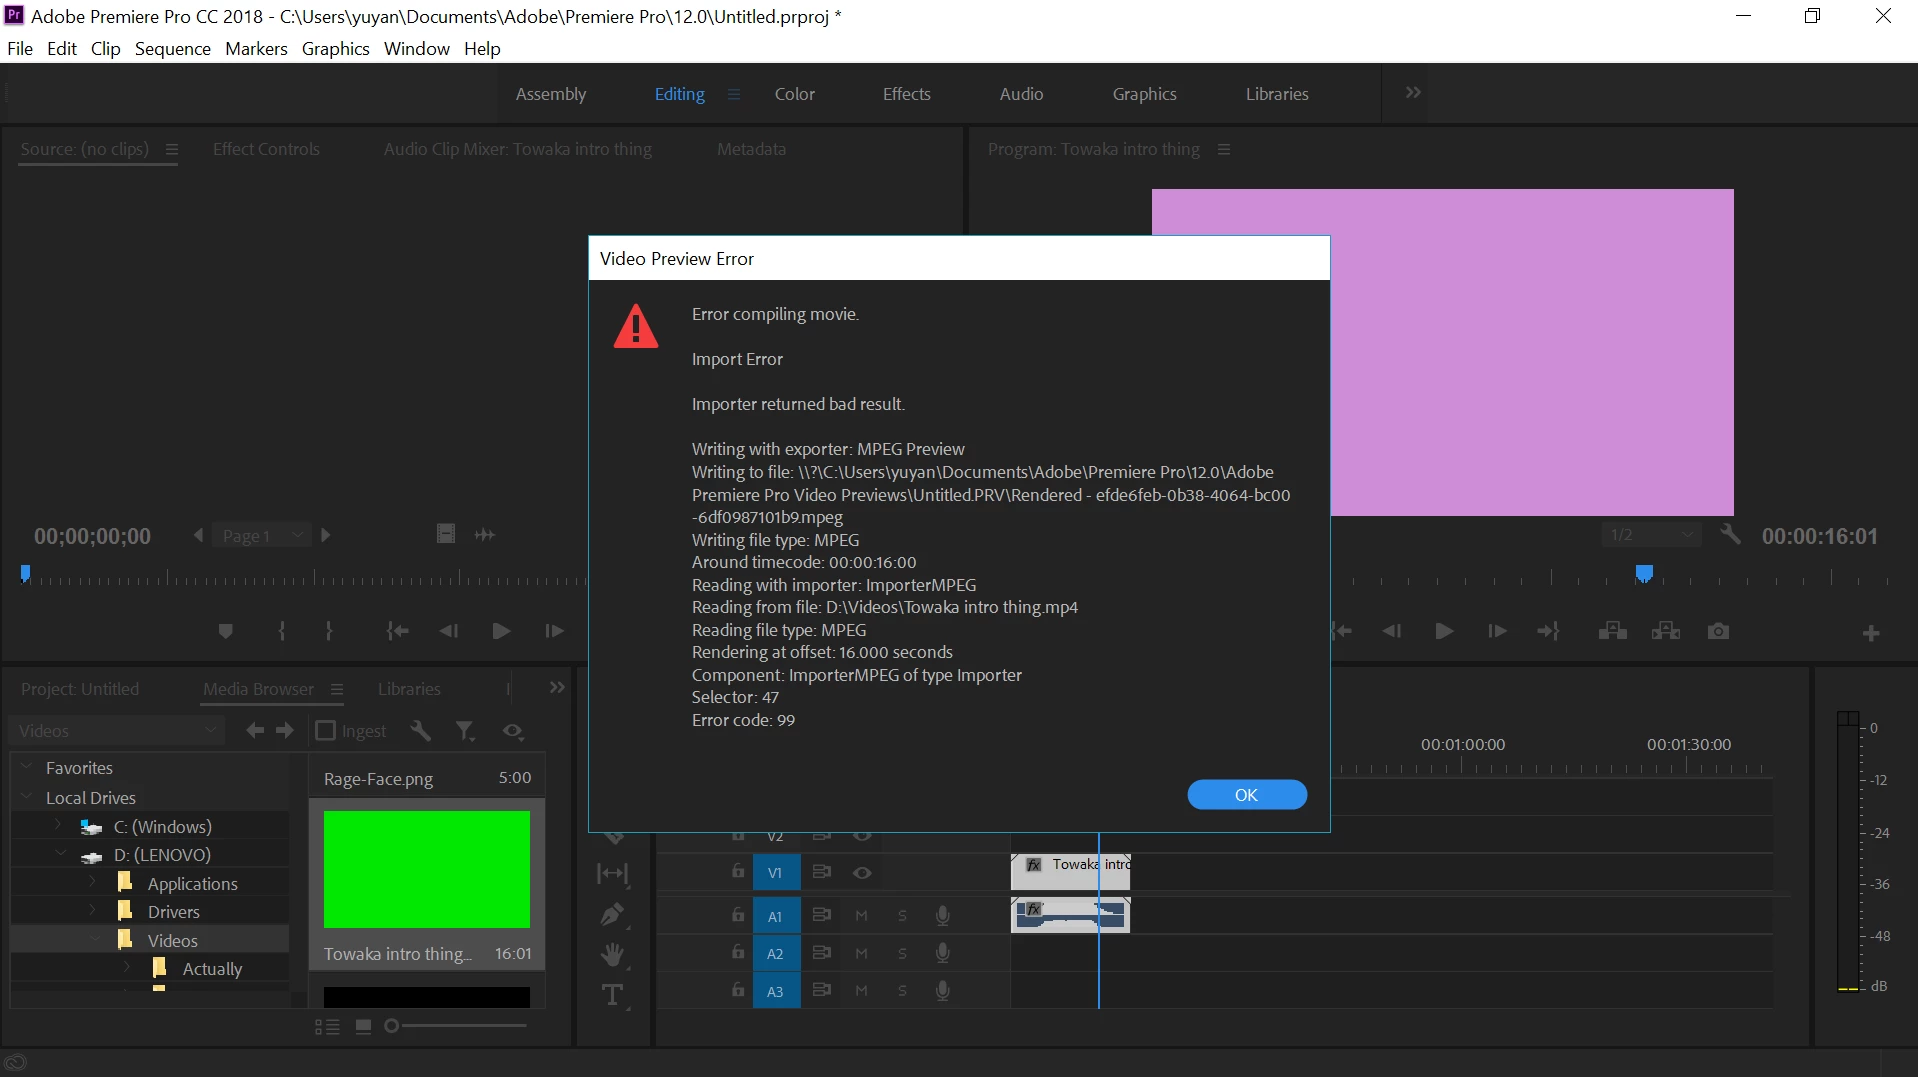Open the Source monitor Page 1 dropdown
The height and width of the screenshot is (1077, 1918).
(x=262, y=535)
